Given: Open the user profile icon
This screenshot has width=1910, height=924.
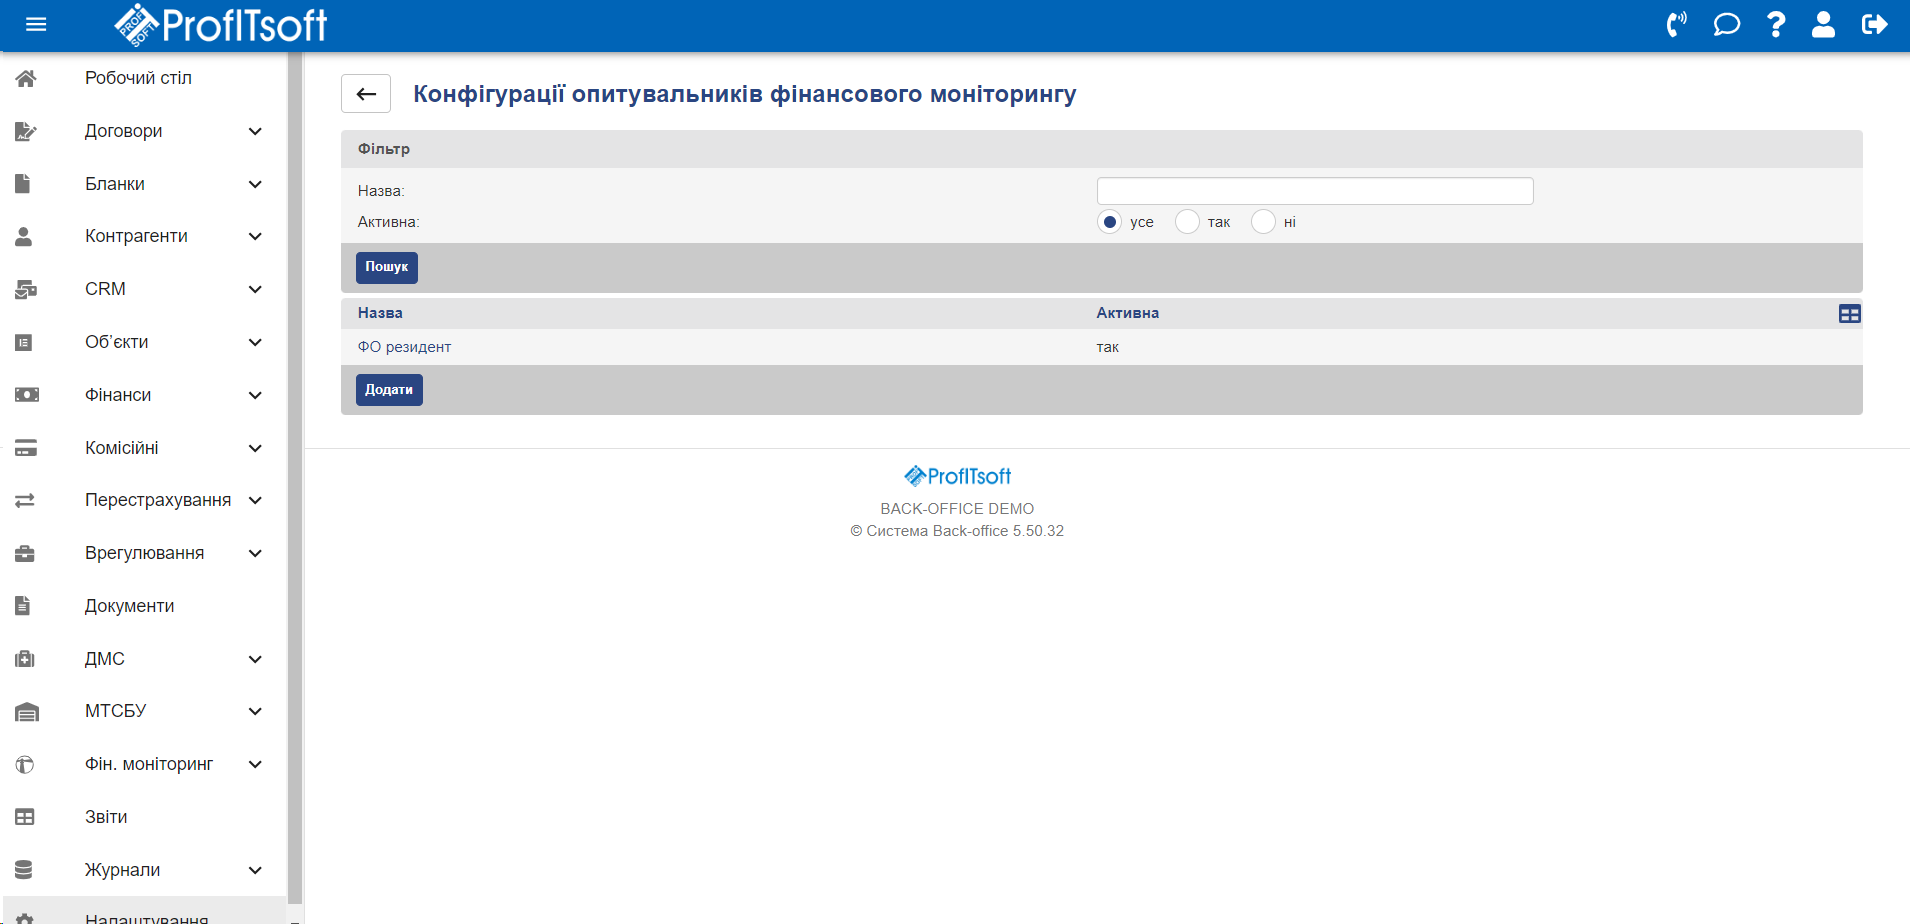Looking at the screenshot, I should click(x=1823, y=25).
